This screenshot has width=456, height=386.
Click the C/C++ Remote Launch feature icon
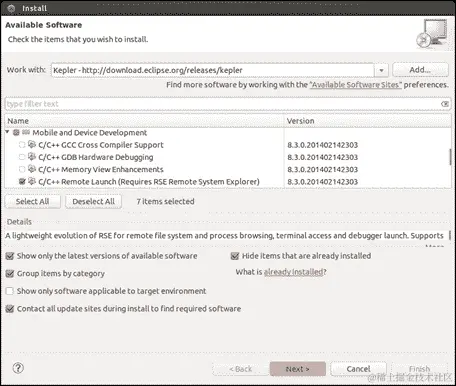click(x=32, y=181)
